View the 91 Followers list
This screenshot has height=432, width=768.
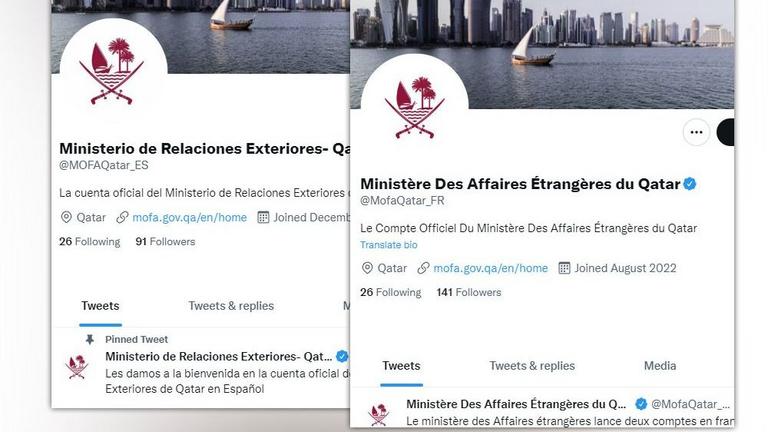tap(165, 241)
